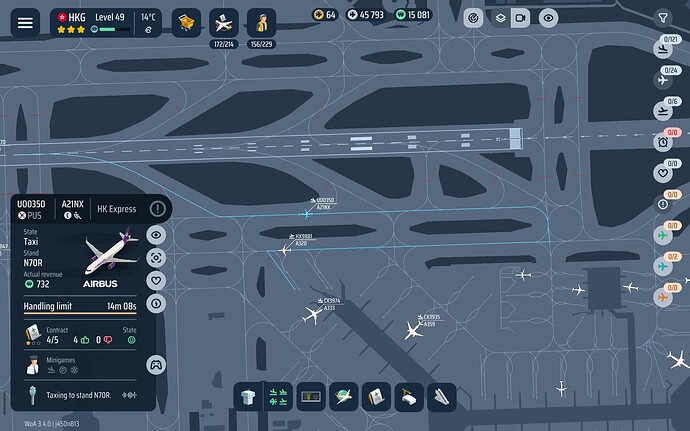
Task: Toggle the map layers button
Action: pos(498,18)
